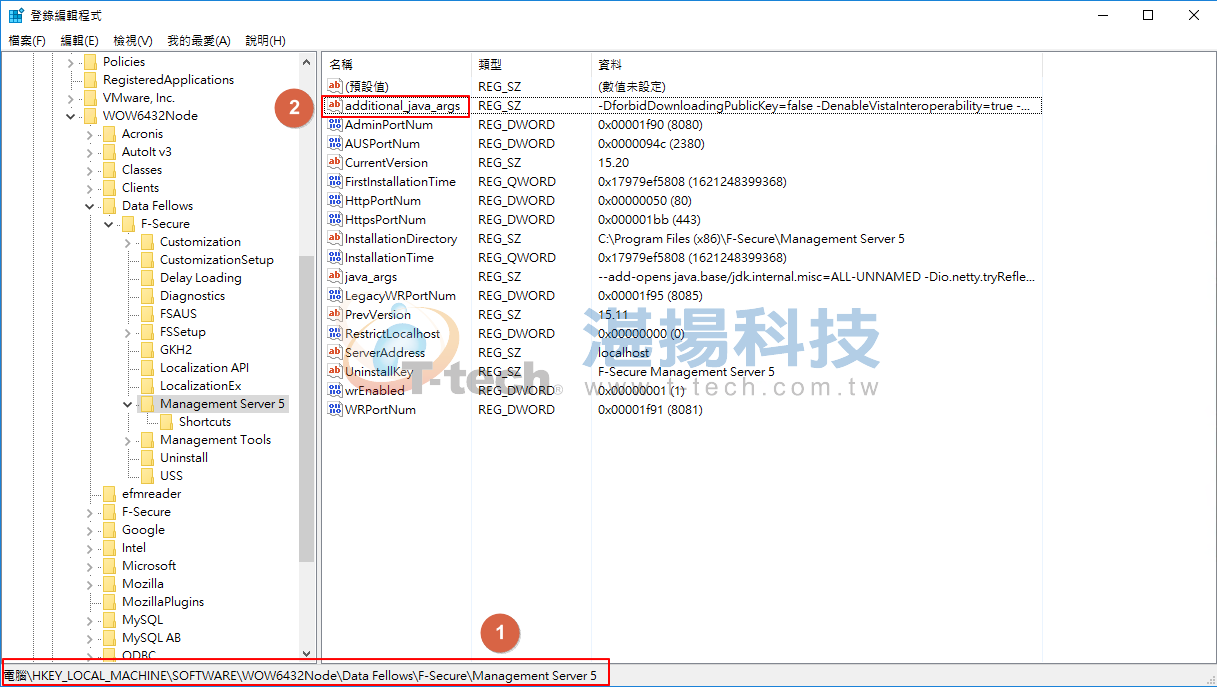Open the 編輯(E) menu
Image resolution: width=1217 pixels, height=687 pixels.
(80, 41)
